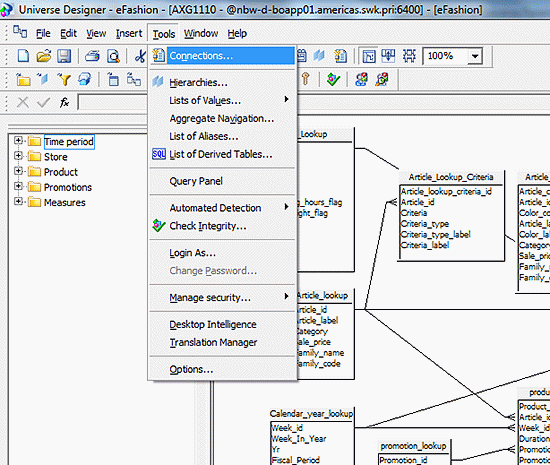
Task: Open the 100% zoom dropdown arrow
Action: point(475,56)
